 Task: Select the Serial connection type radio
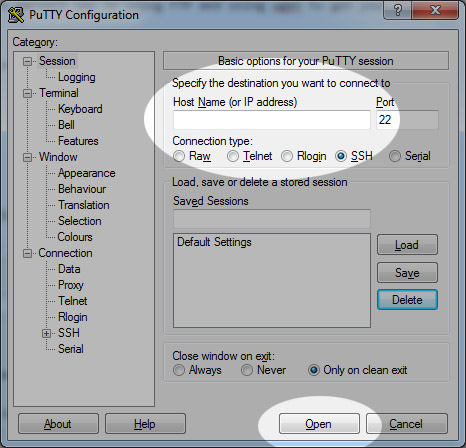[395, 156]
